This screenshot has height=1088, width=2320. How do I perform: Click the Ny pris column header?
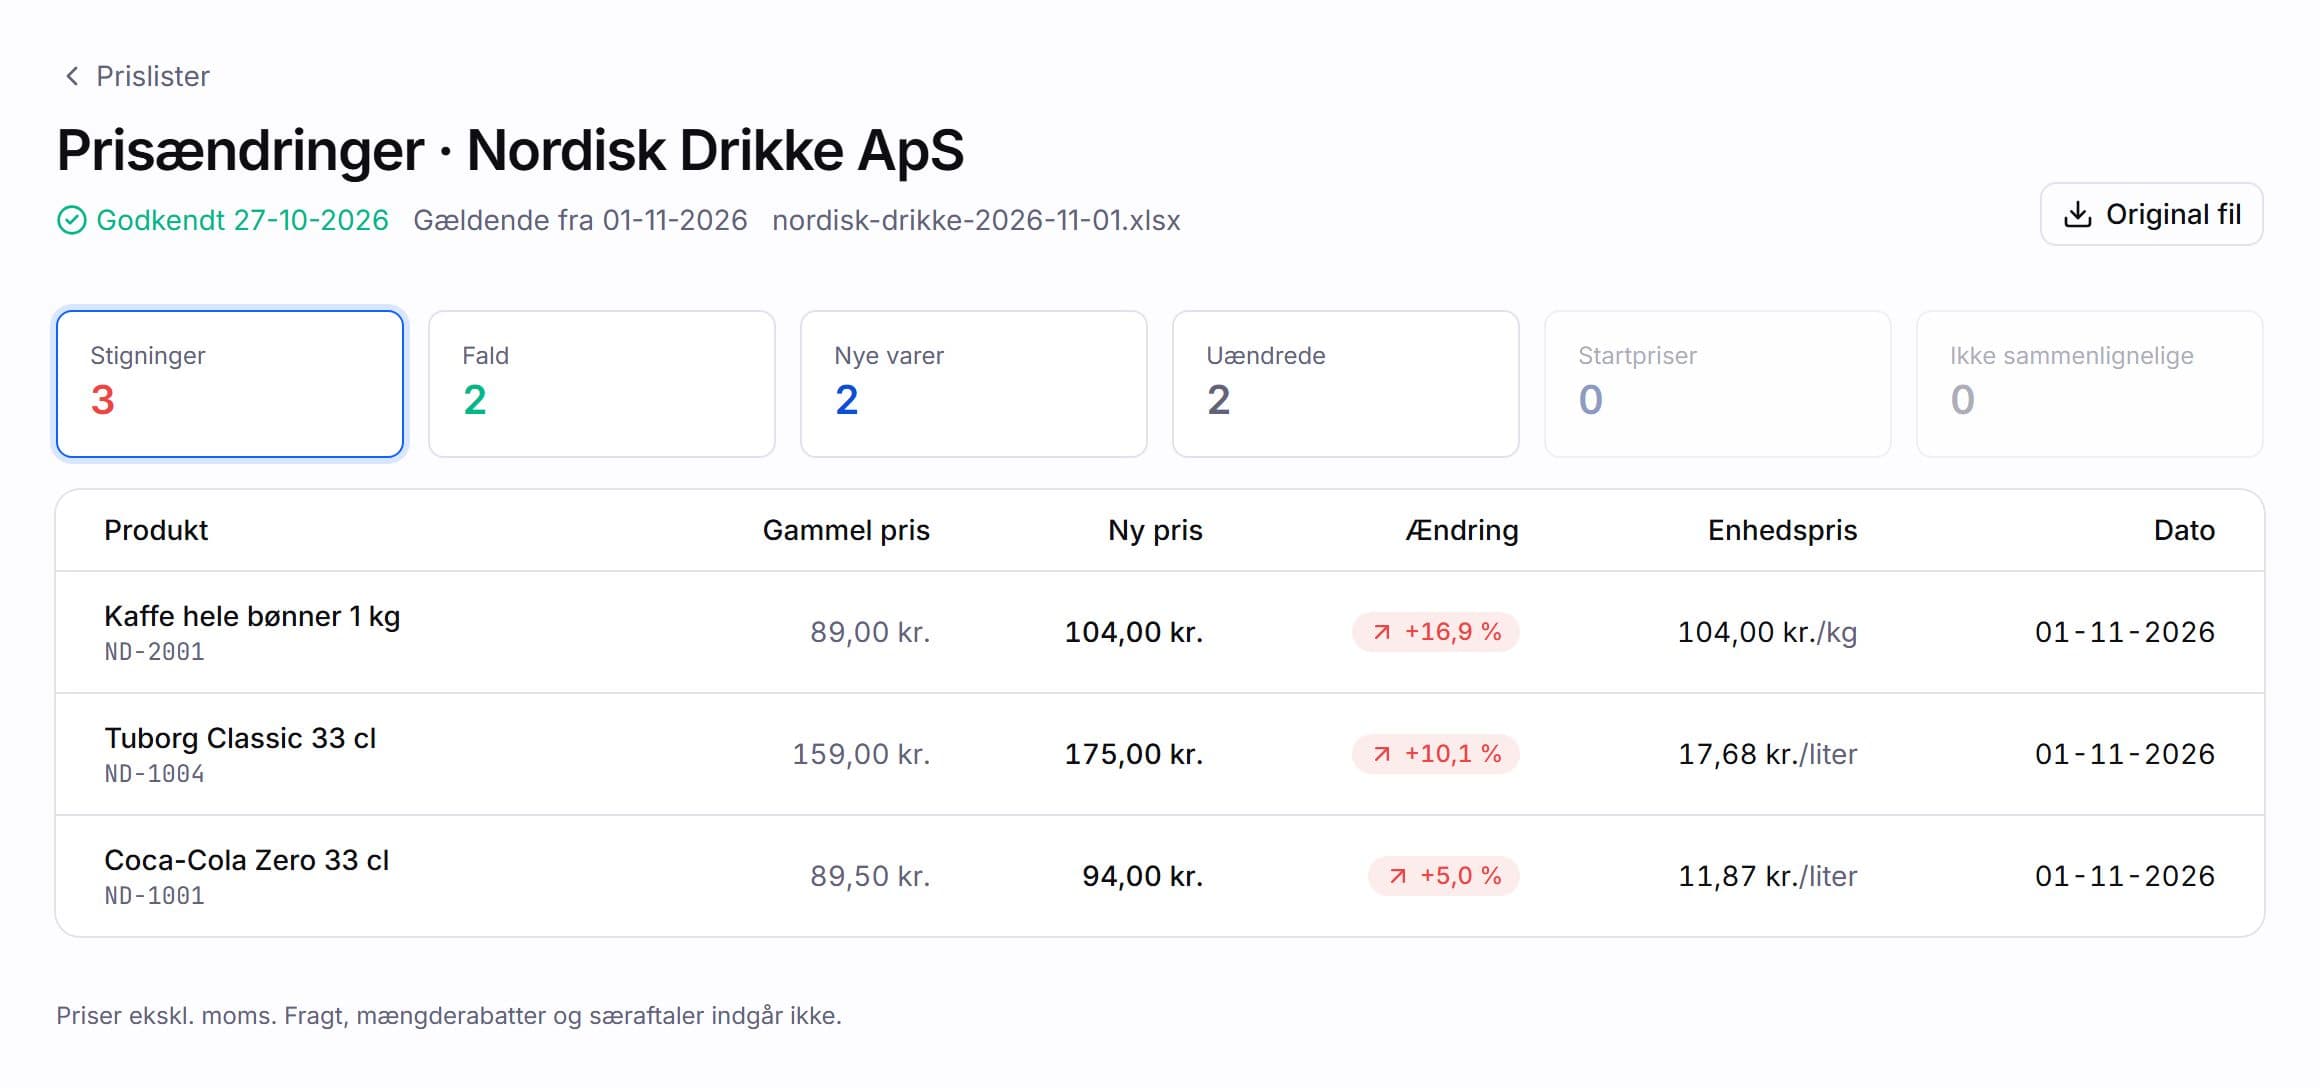(1155, 530)
